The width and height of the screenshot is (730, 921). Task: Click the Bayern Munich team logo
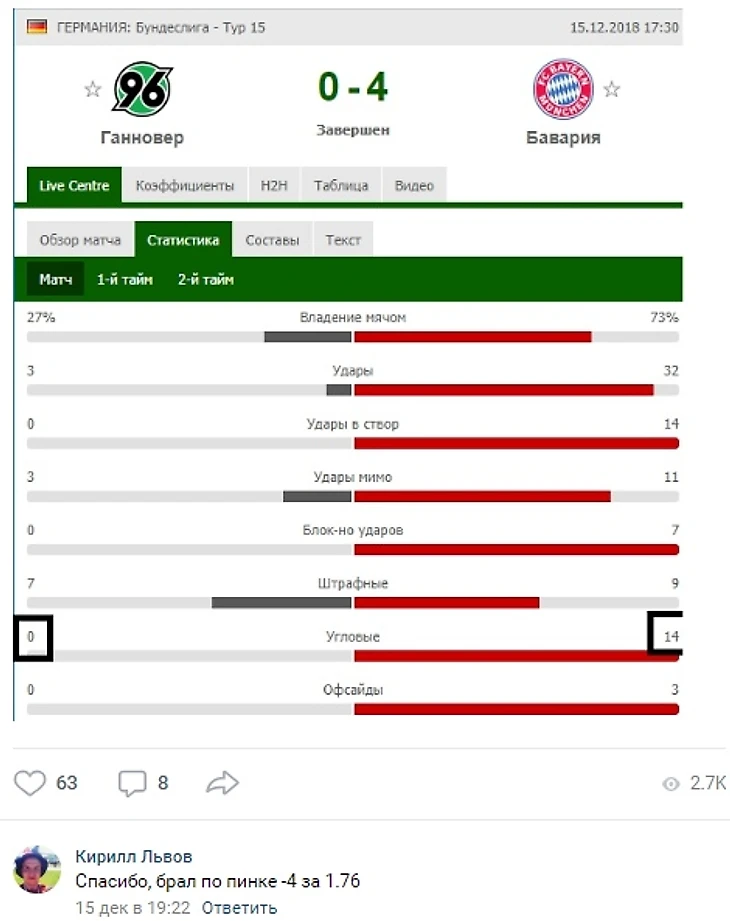563,90
